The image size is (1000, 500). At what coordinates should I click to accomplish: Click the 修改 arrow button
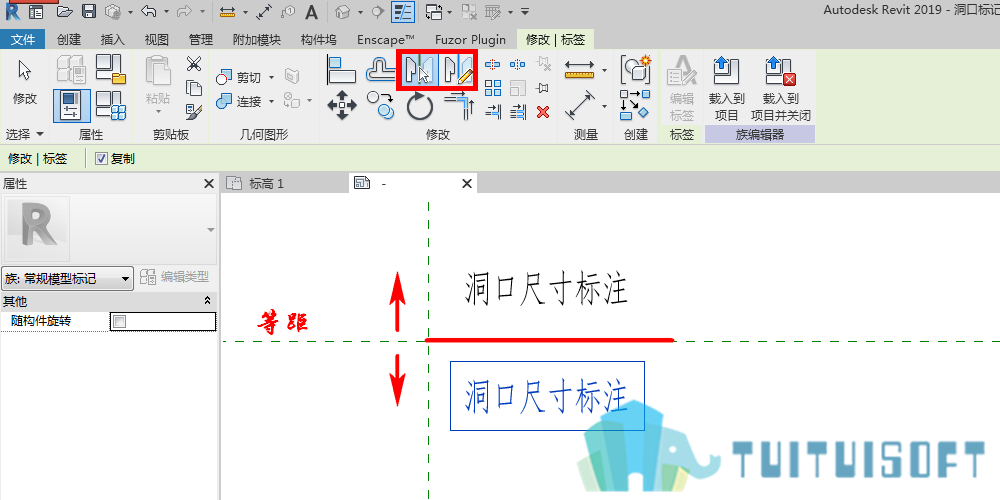pyautogui.click(x=25, y=82)
